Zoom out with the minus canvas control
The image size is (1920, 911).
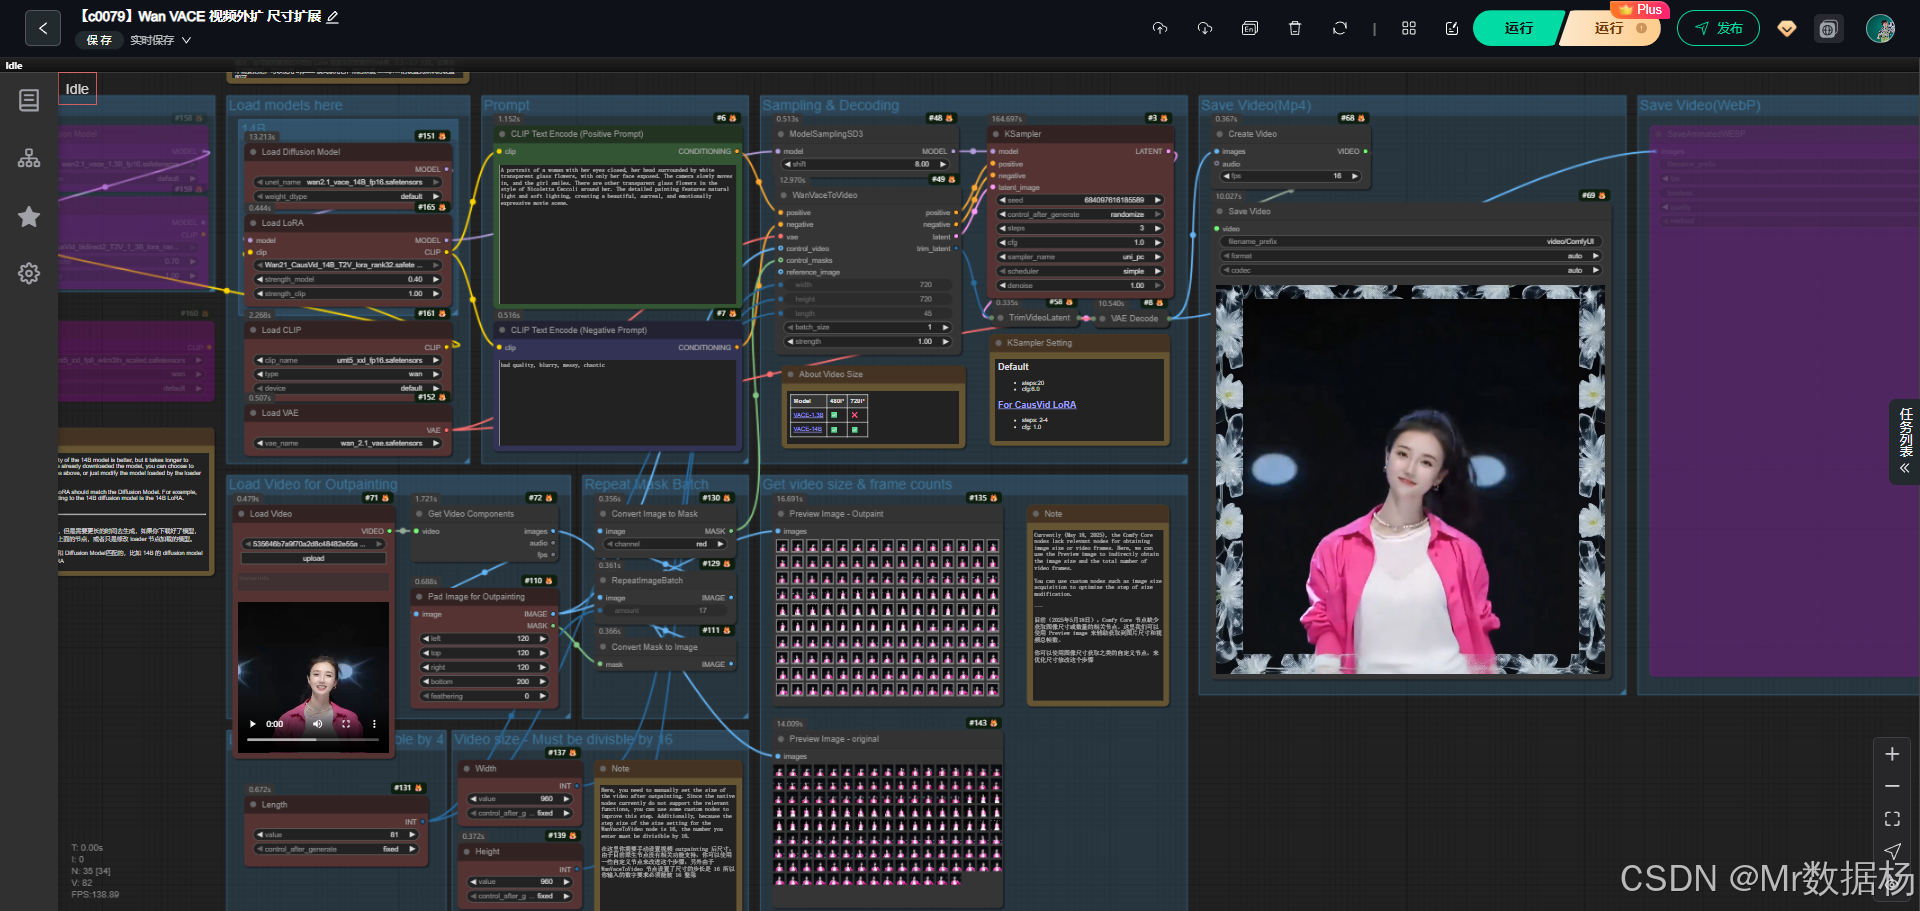point(1892,786)
